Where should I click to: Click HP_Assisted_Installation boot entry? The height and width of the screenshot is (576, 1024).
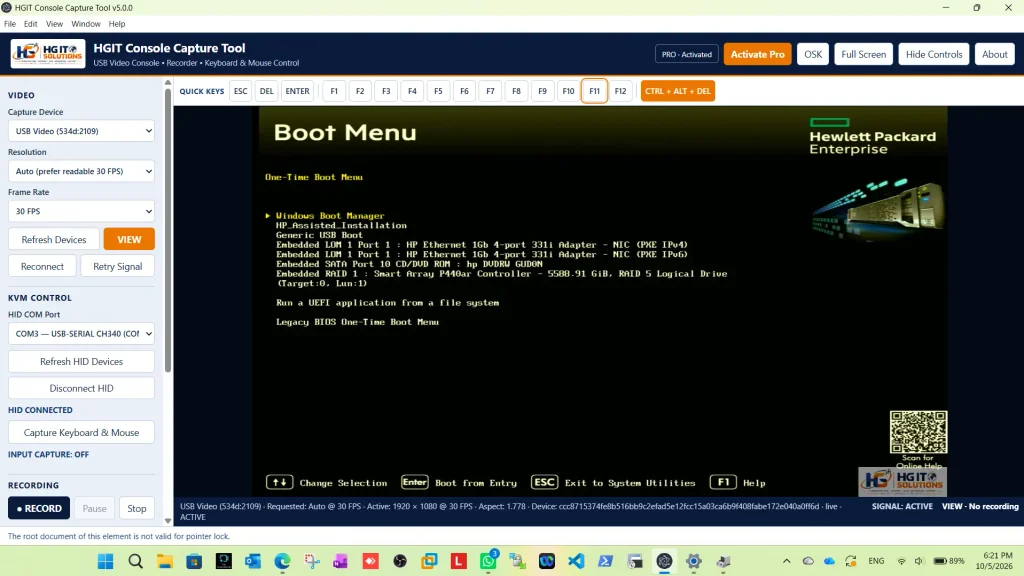[341, 225]
